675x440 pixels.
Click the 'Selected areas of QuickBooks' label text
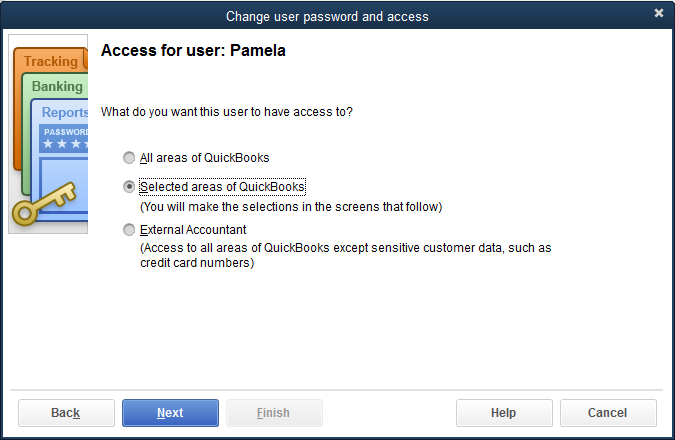click(222, 187)
